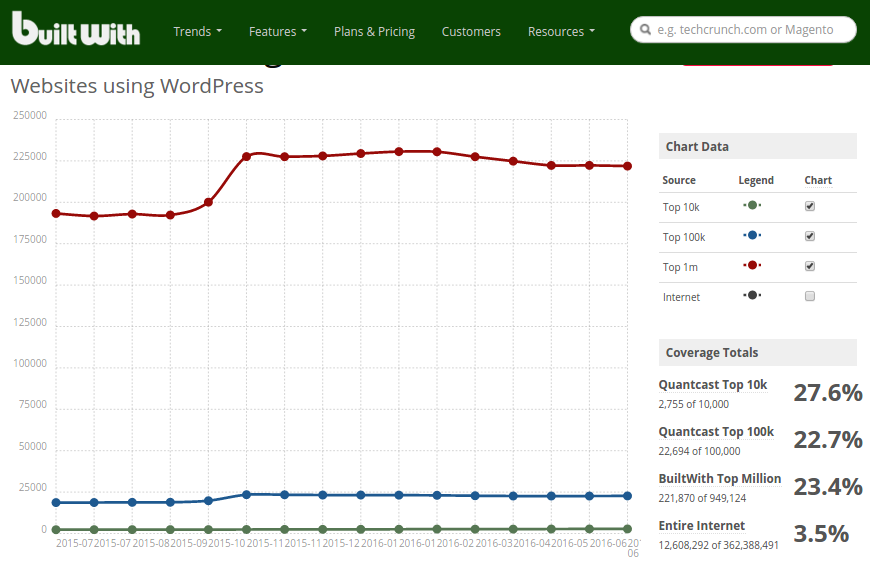Screen dimensions: 870x569
Task: Click the Source column header
Action: (679, 180)
